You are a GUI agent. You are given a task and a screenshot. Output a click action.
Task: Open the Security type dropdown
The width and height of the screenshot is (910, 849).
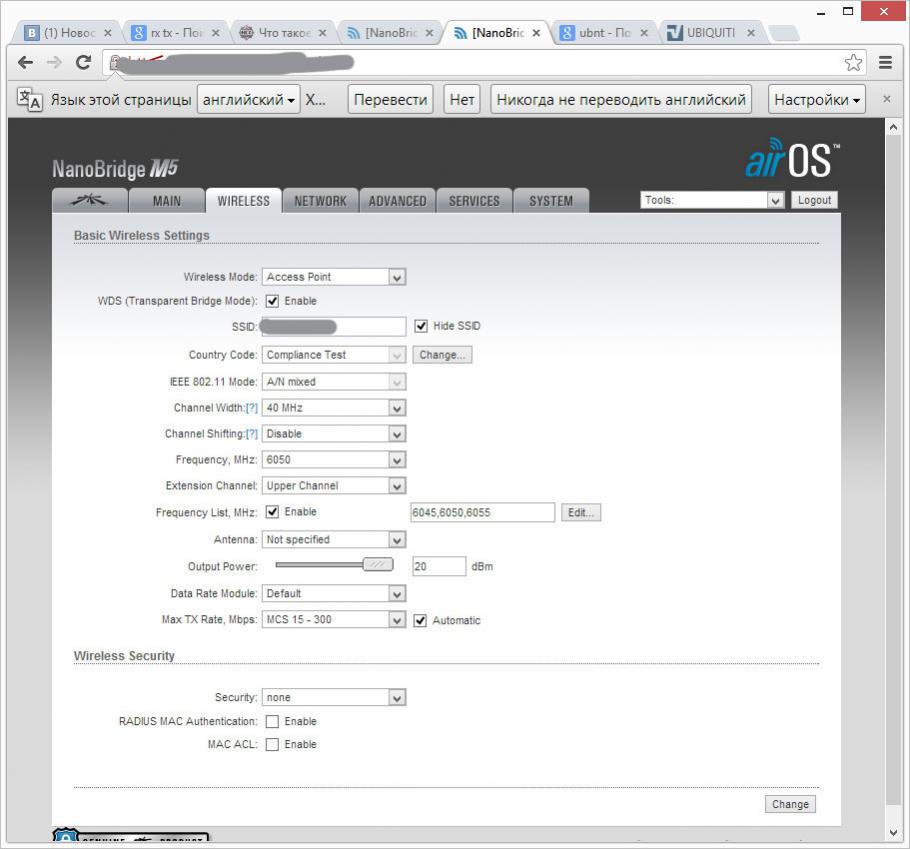[334, 698]
